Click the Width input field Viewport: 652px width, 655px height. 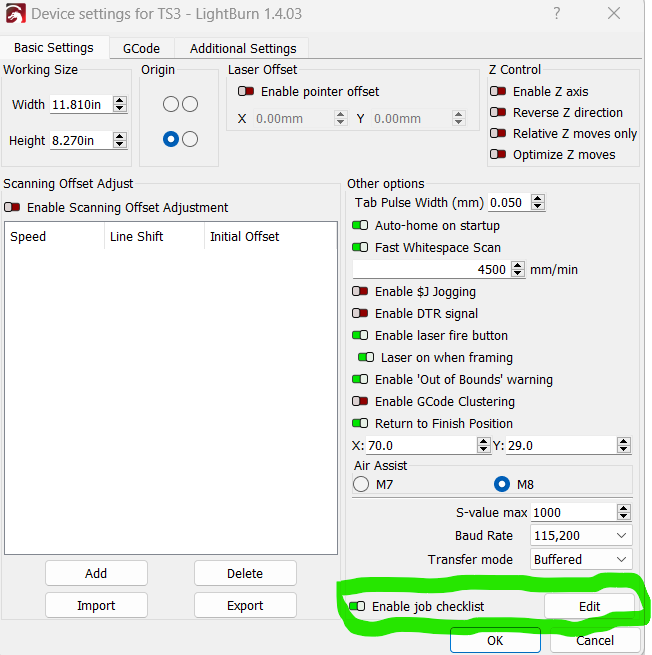pyautogui.click(x=81, y=104)
